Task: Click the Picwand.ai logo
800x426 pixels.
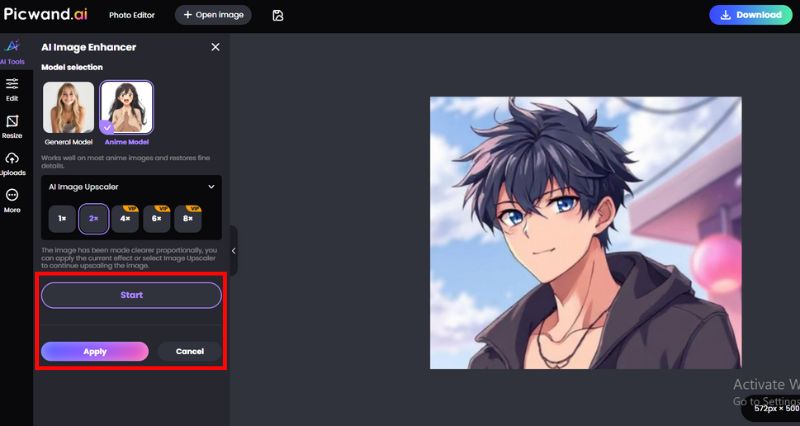Action: [45, 14]
